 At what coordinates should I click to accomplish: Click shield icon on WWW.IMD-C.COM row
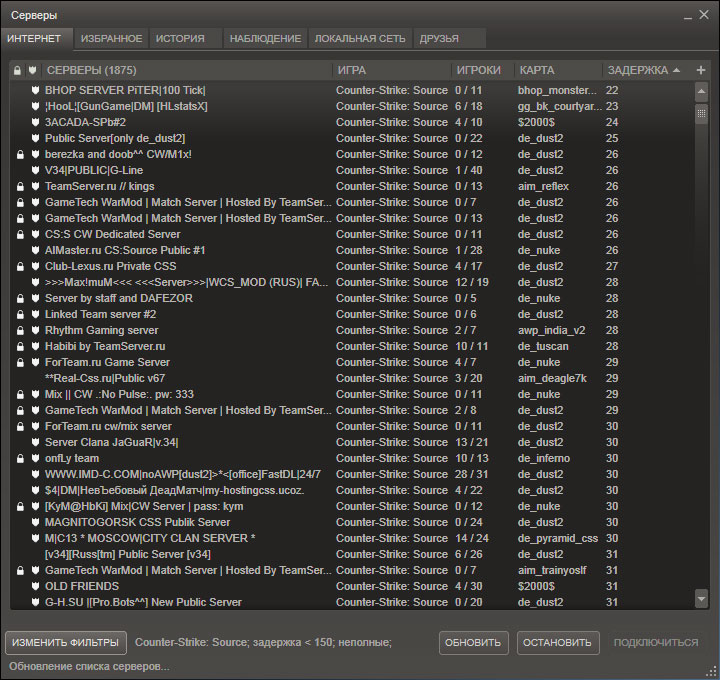[x=35, y=474]
